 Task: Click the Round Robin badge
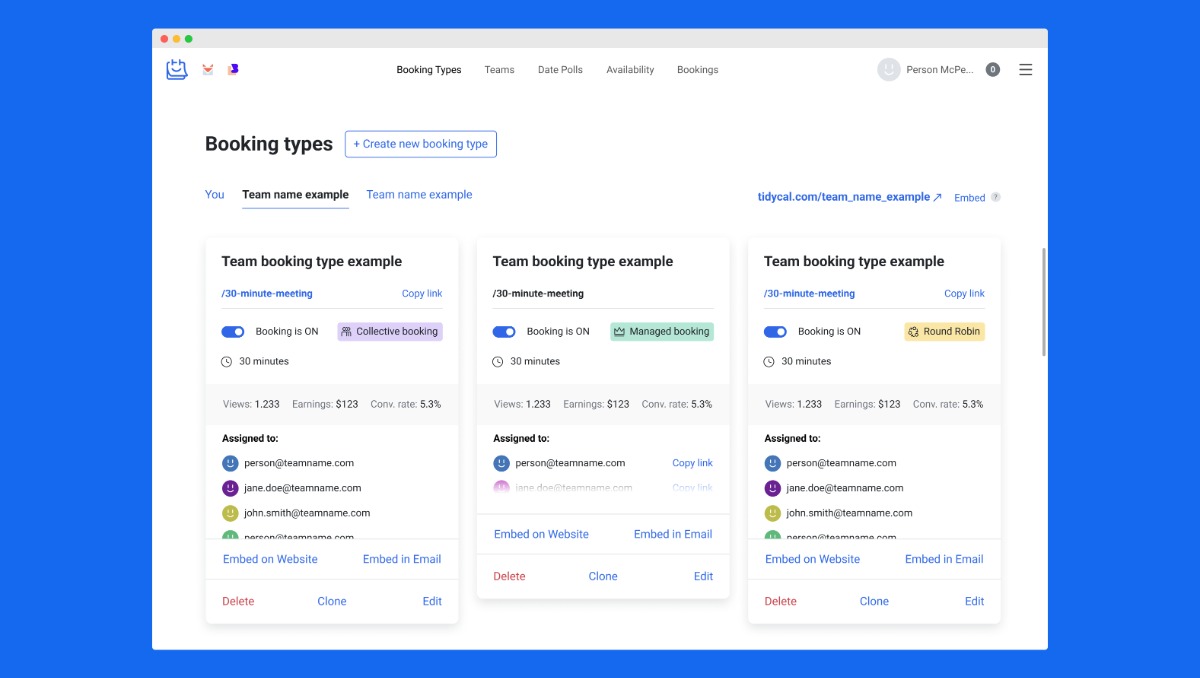tap(944, 332)
